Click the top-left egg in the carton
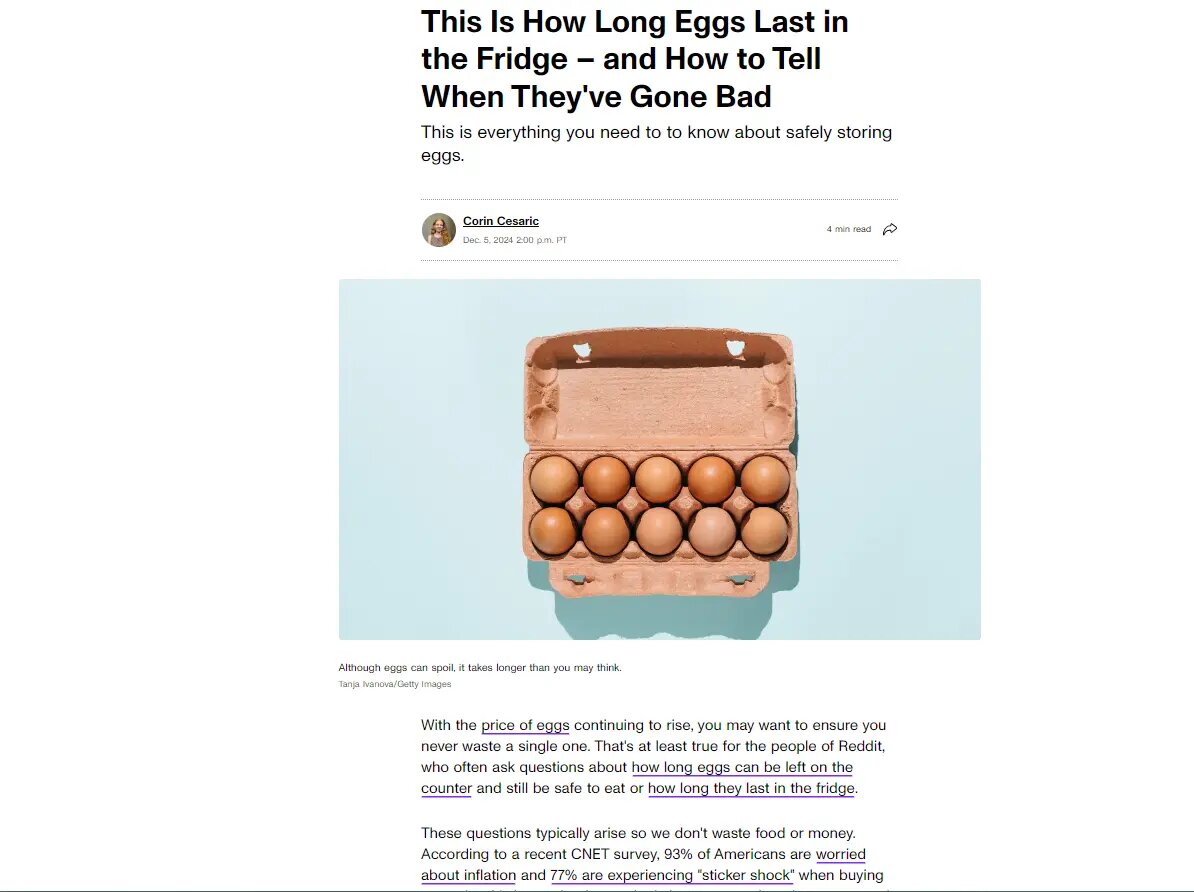Image resolution: width=1194 pixels, height=892 pixels. pos(554,480)
